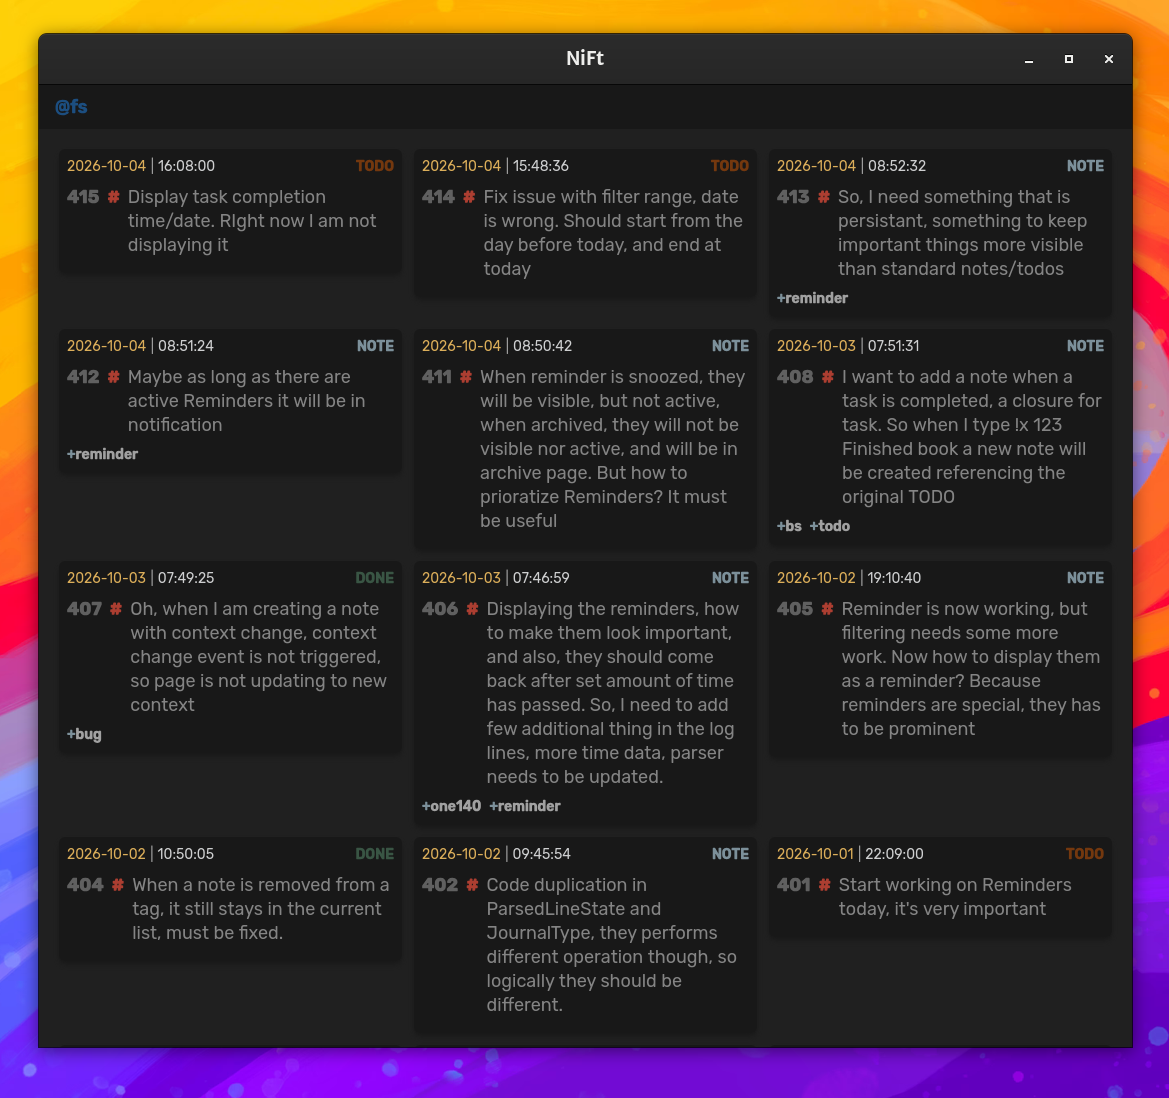The width and height of the screenshot is (1169, 1098).
Task: Close the NiFt window
Action: click(x=1109, y=59)
